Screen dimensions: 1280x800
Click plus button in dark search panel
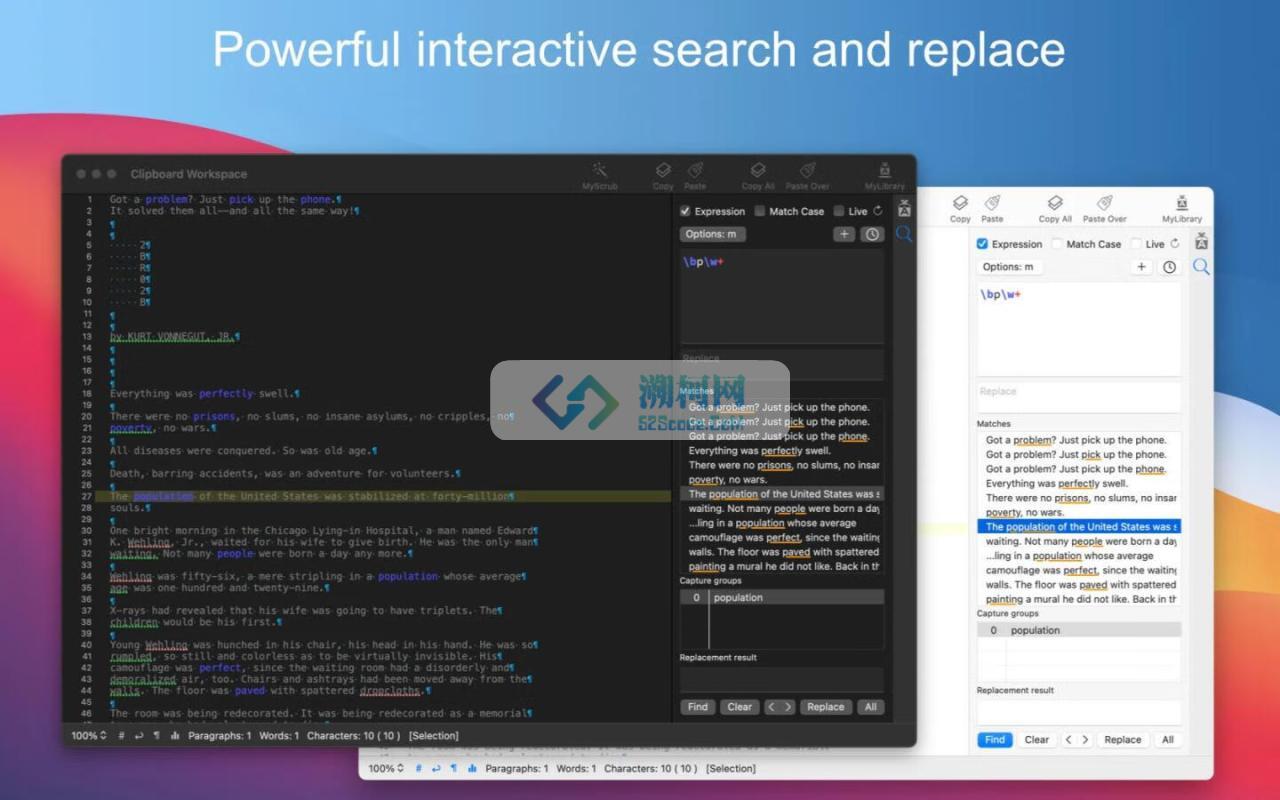pyautogui.click(x=845, y=234)
